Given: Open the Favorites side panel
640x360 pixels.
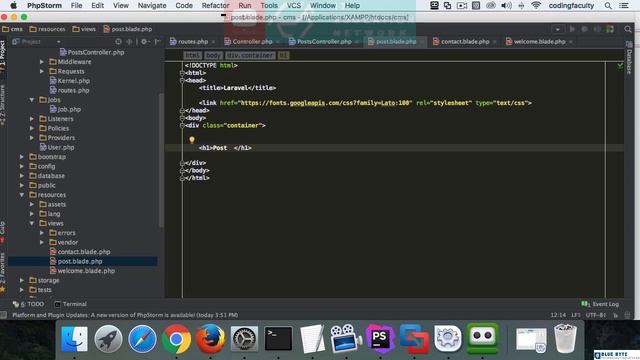Looking at the screenshot, I should [x=3, y=273].
